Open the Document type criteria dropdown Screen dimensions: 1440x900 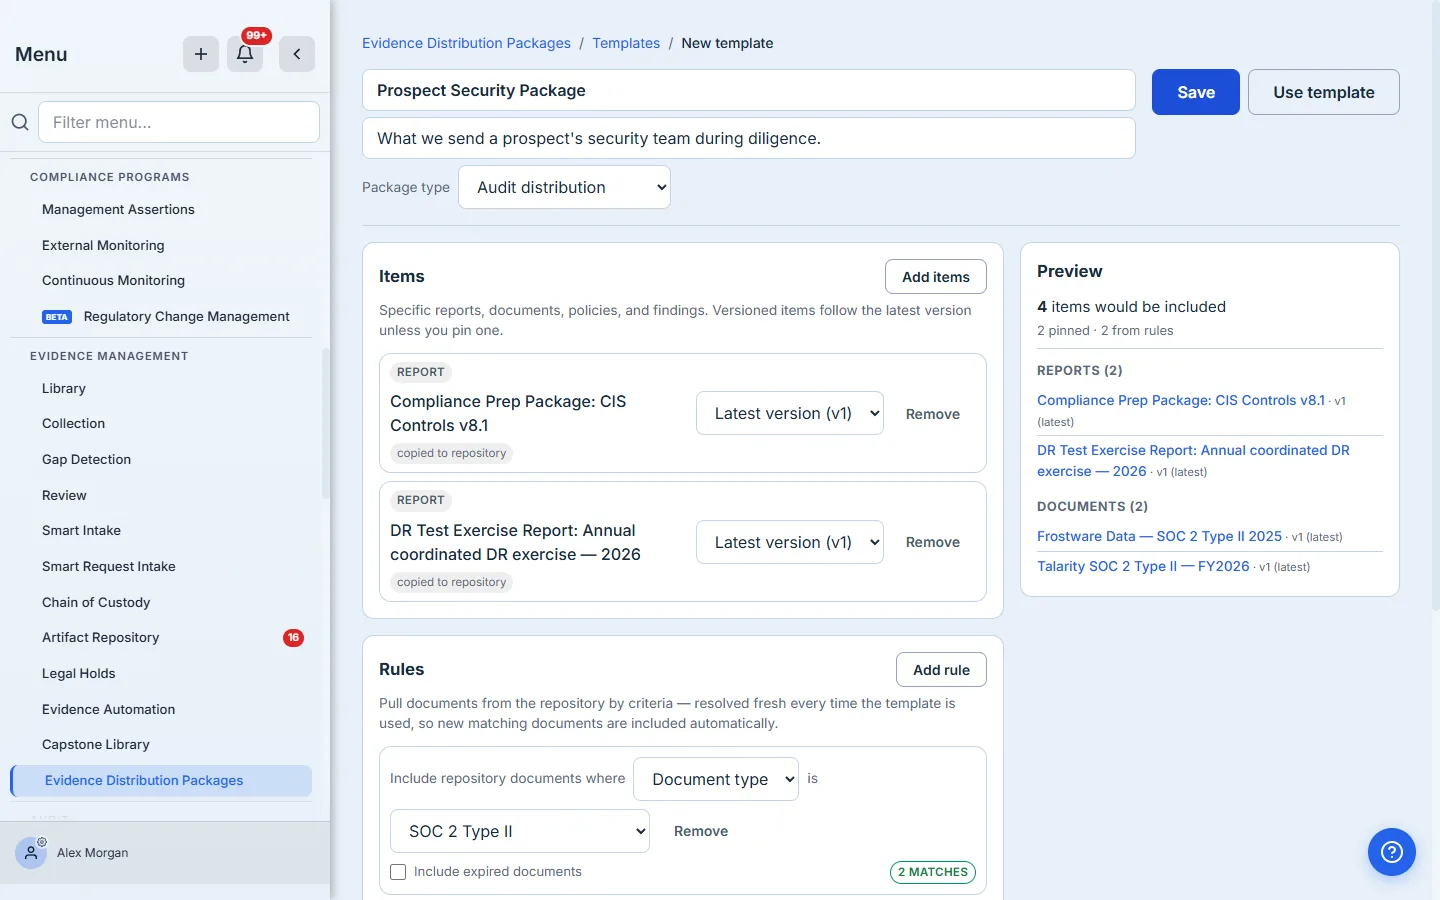[x=716, y=779]
